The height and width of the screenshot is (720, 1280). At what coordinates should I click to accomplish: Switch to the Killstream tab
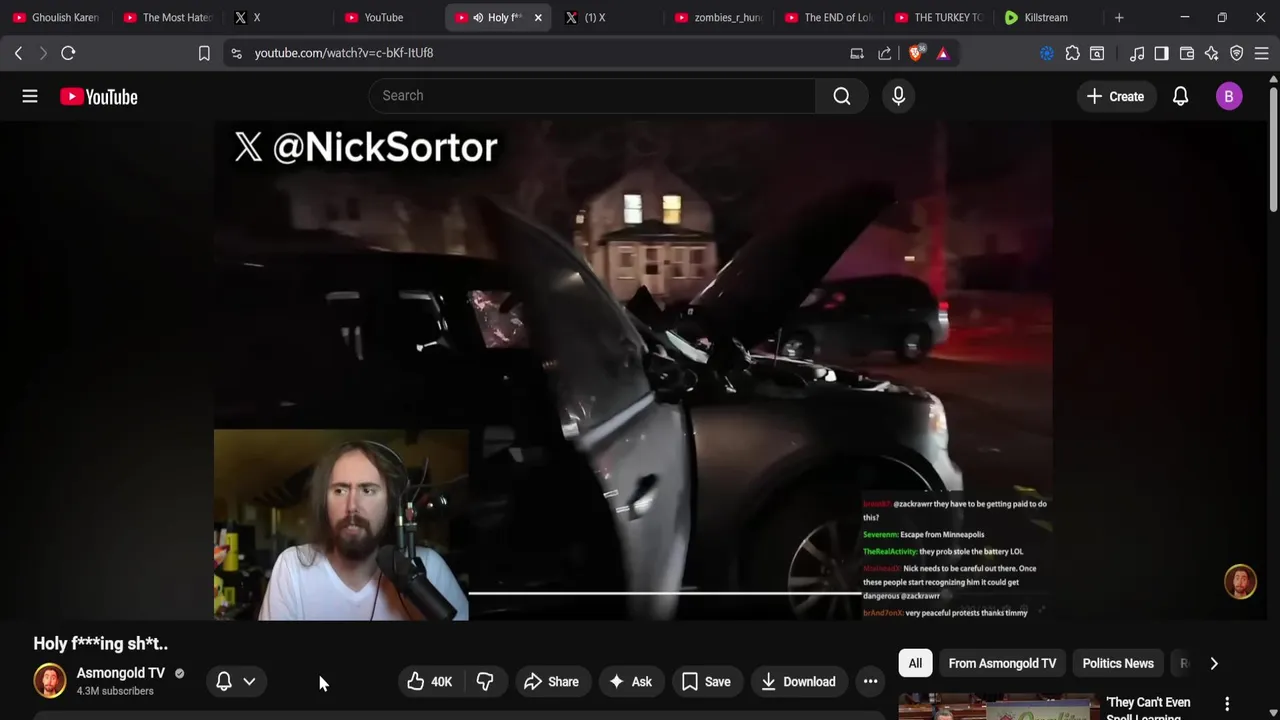tap(1046, 17)
